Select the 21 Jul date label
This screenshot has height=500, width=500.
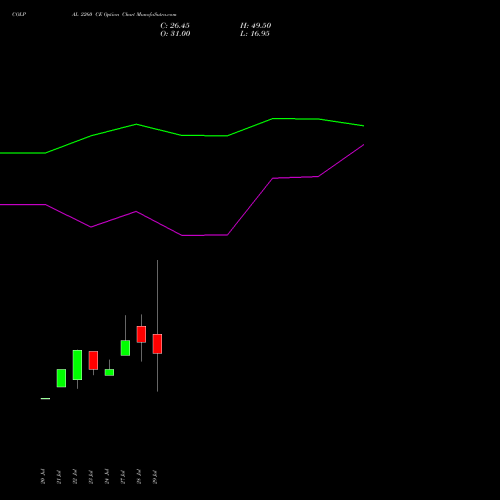pyautogui.click(x=59, y=476)
